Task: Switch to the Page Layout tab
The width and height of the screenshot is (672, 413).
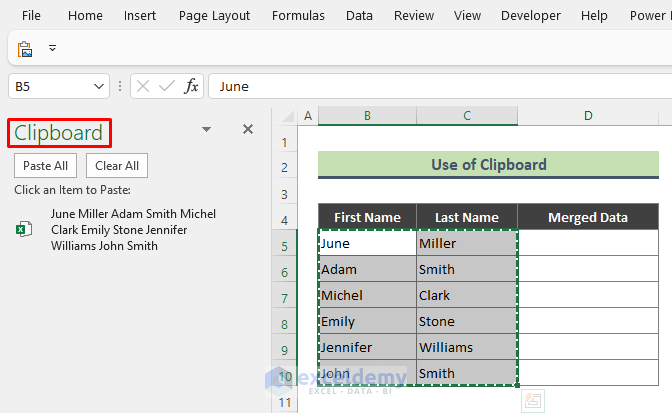Action: pos(214,16)
